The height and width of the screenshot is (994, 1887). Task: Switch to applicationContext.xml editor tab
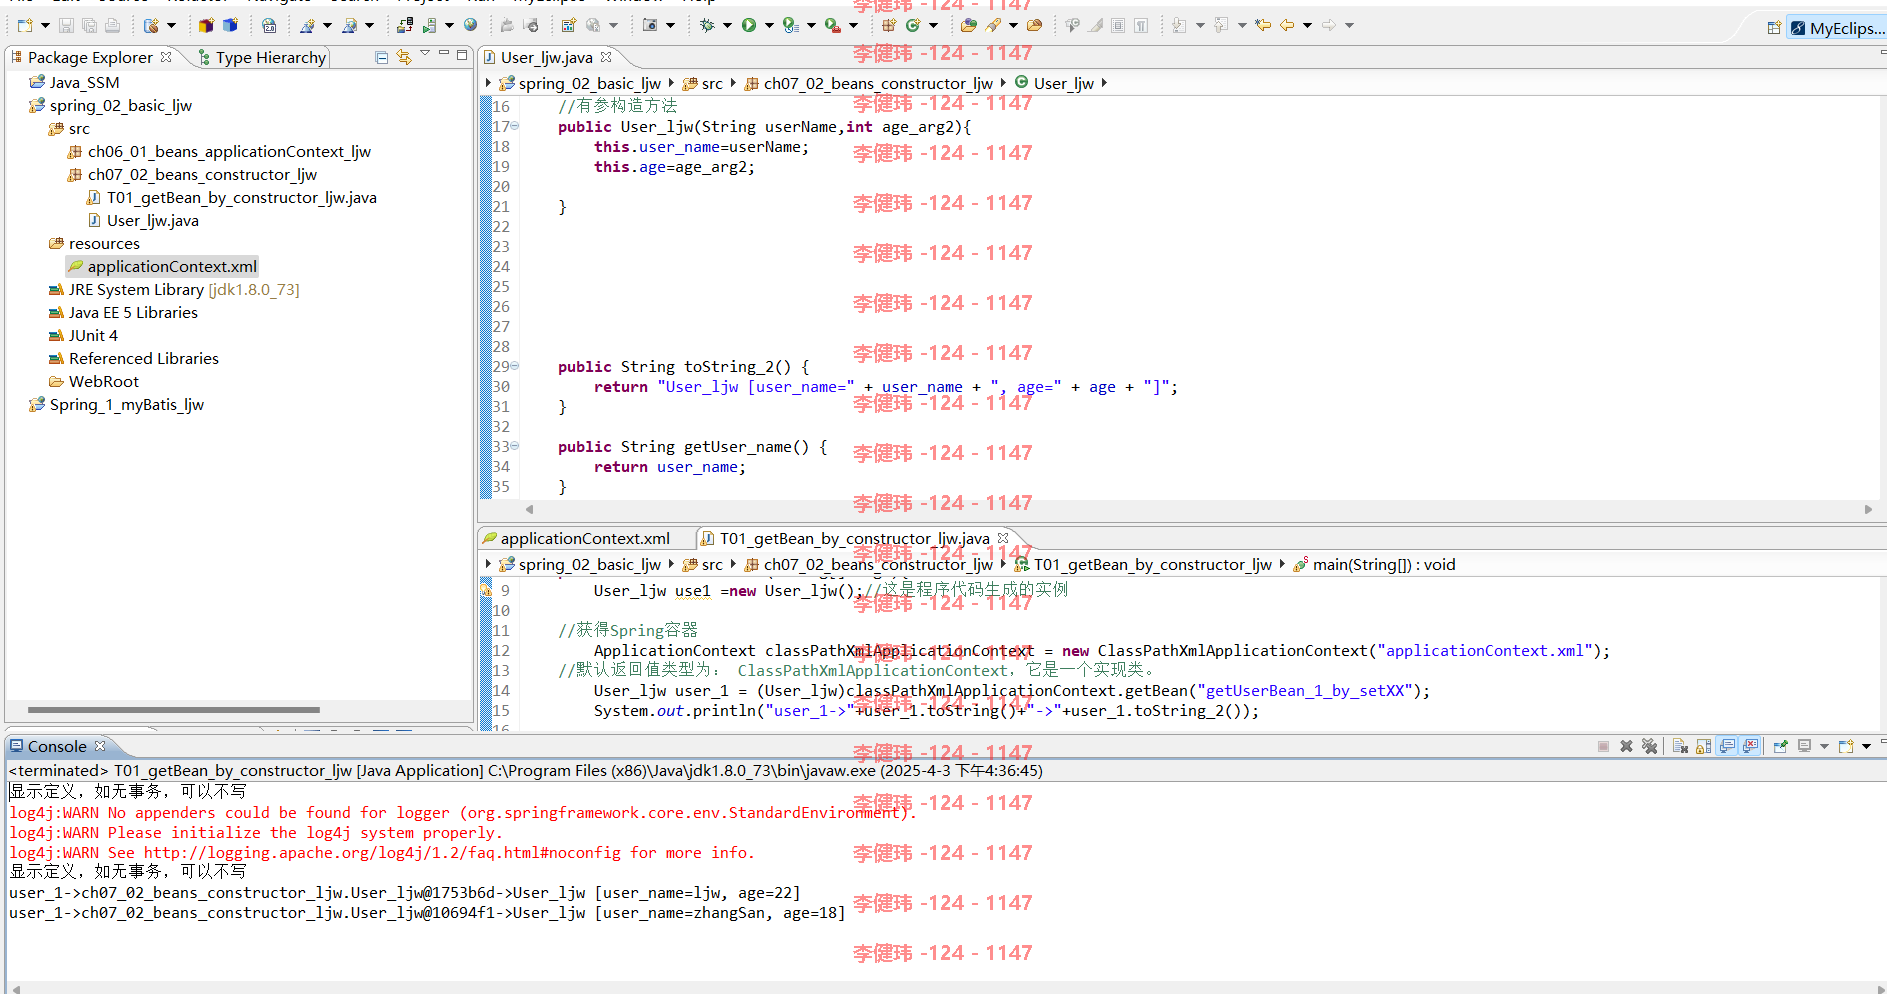576,538
